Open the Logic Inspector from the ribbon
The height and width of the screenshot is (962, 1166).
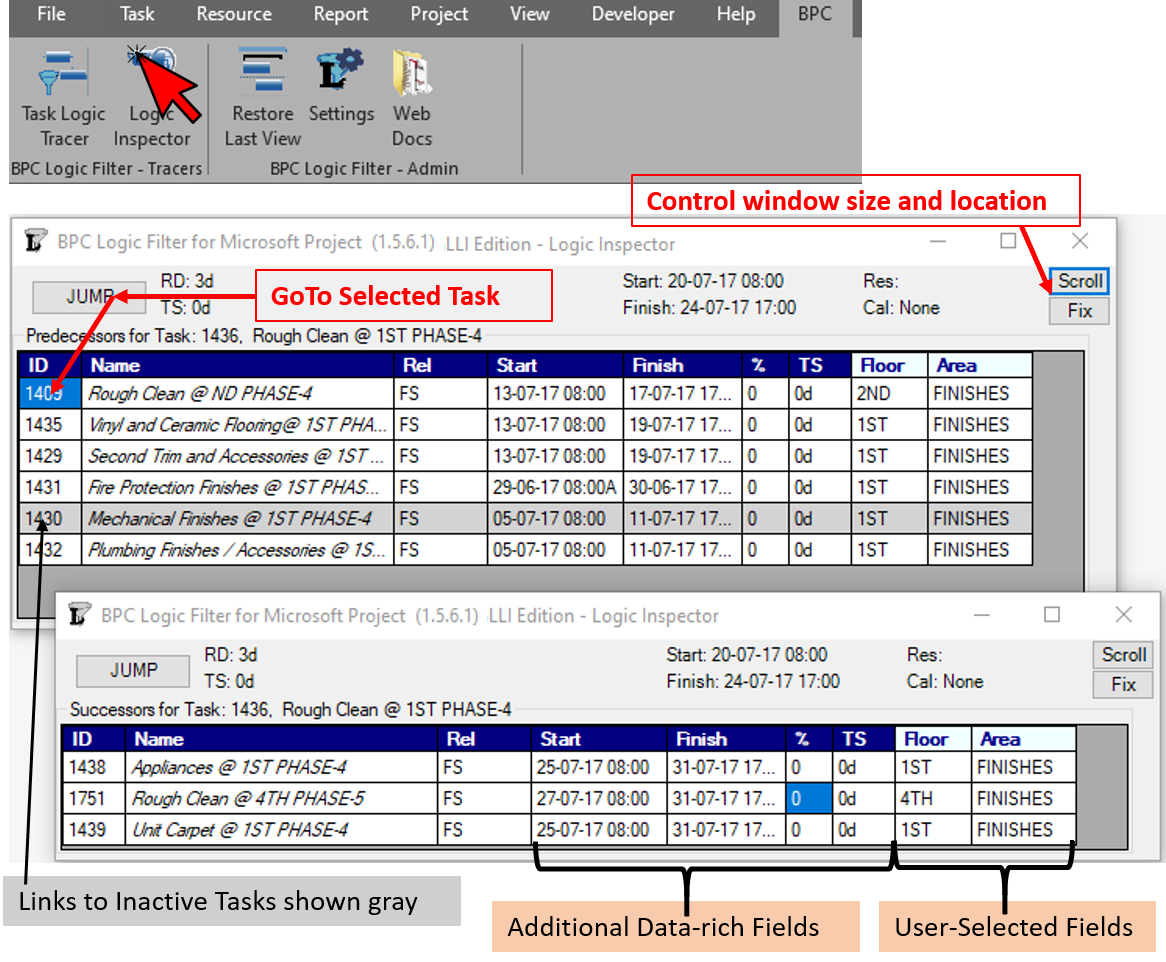pos(152,97)
